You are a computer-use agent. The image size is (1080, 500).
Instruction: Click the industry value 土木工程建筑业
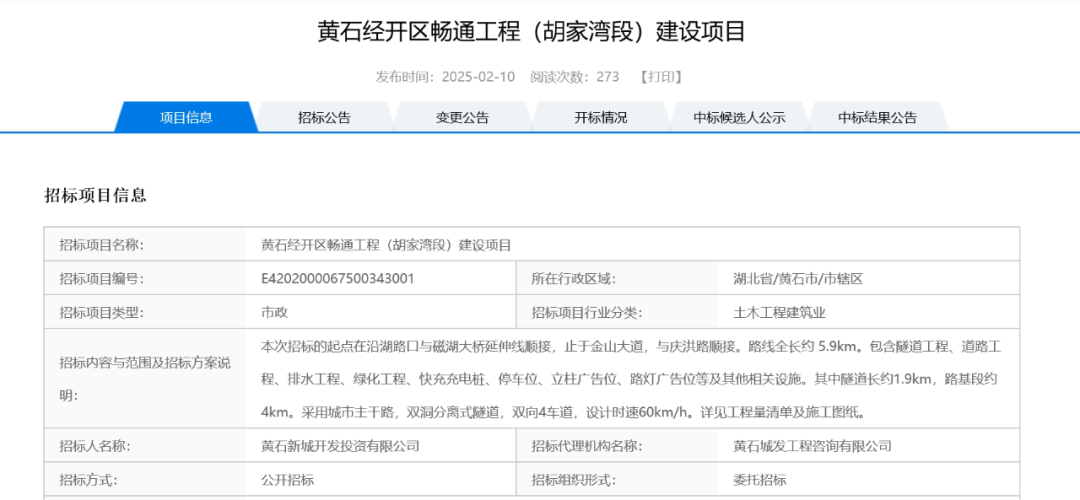(x=780, y=312)
